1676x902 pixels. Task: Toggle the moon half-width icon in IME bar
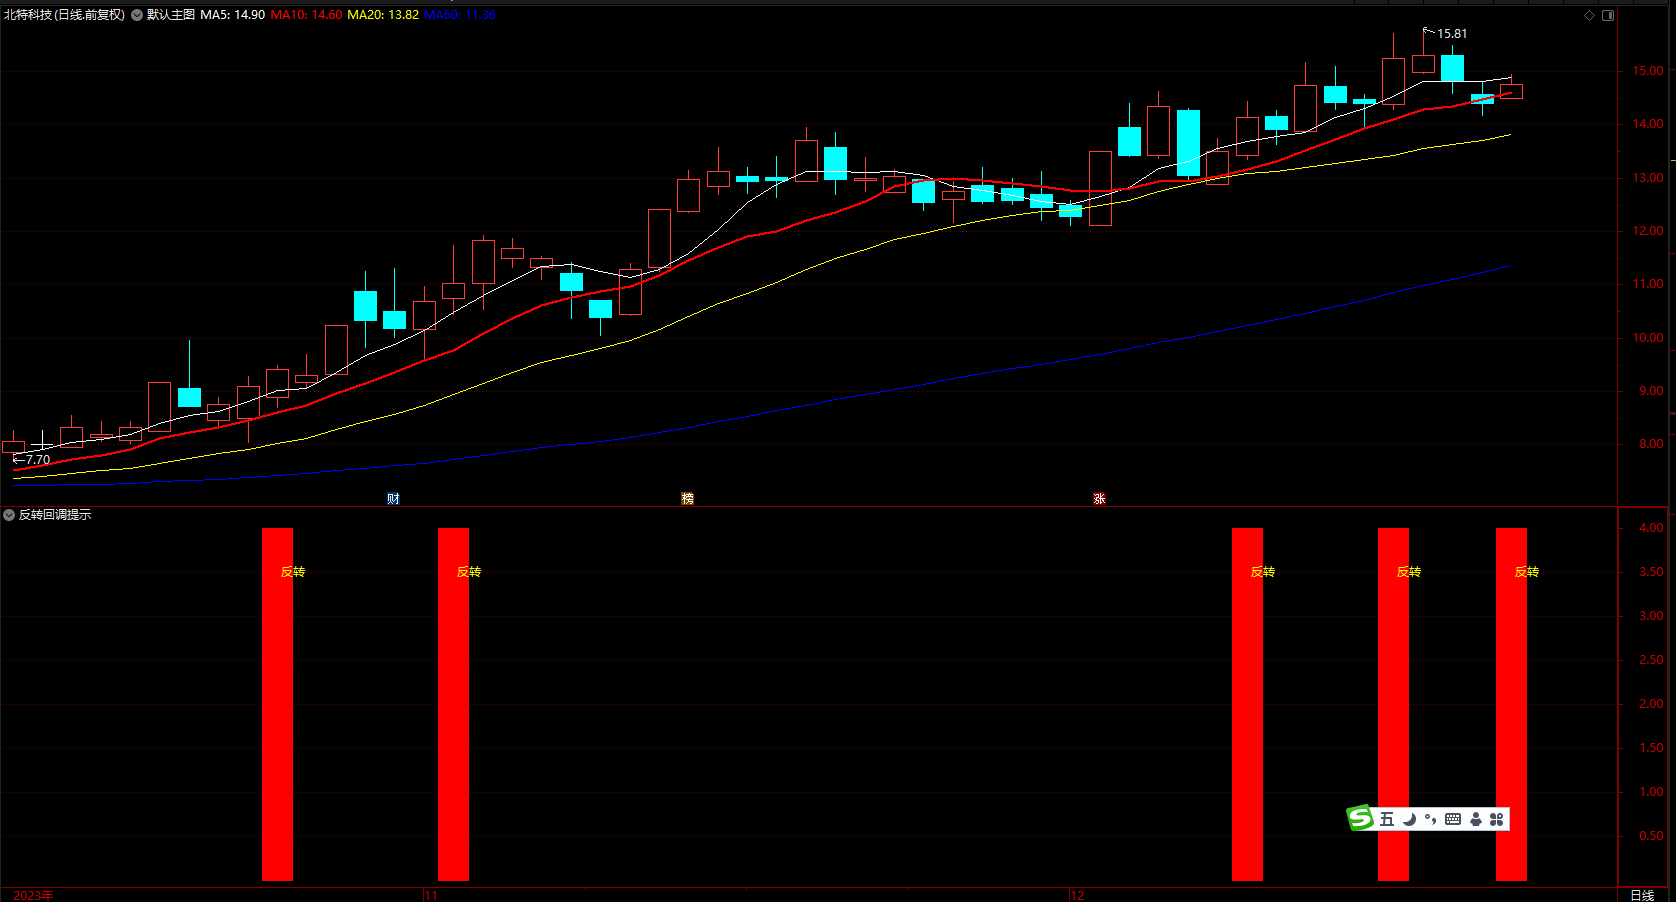pos(1409,819)
